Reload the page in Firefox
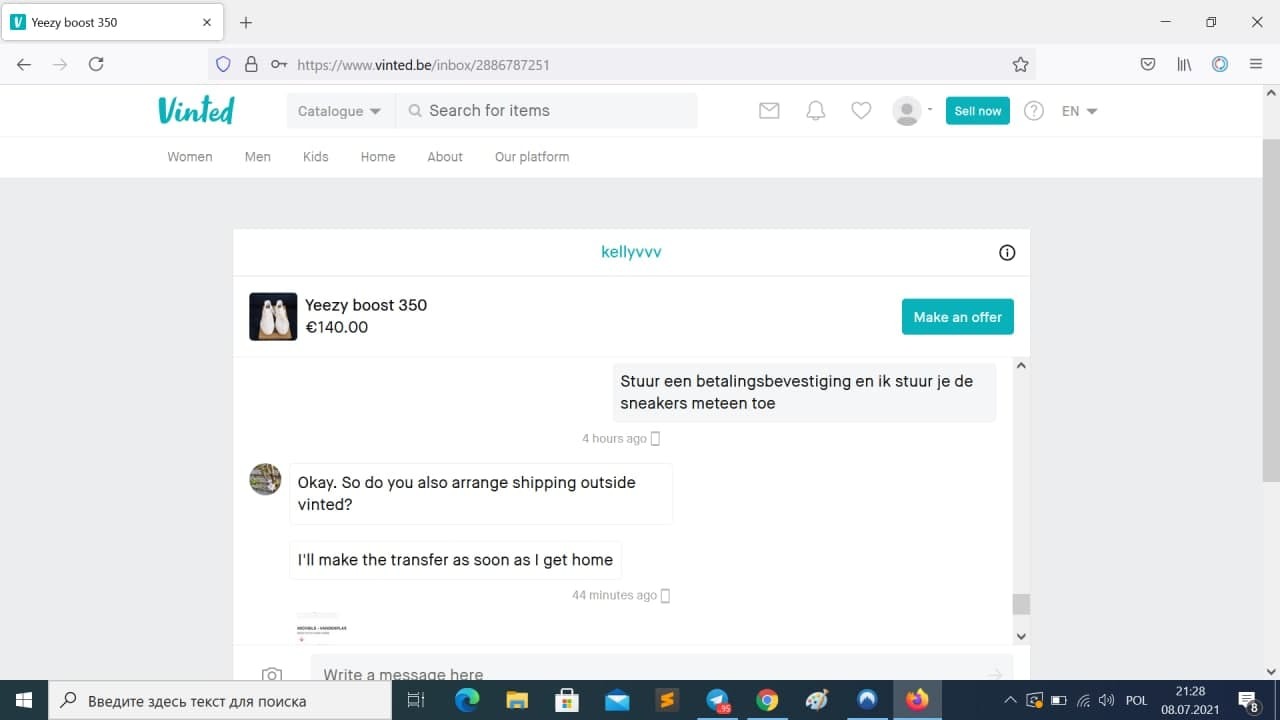The width and height of the screenshot is (1280, 720). pos(96,64)
